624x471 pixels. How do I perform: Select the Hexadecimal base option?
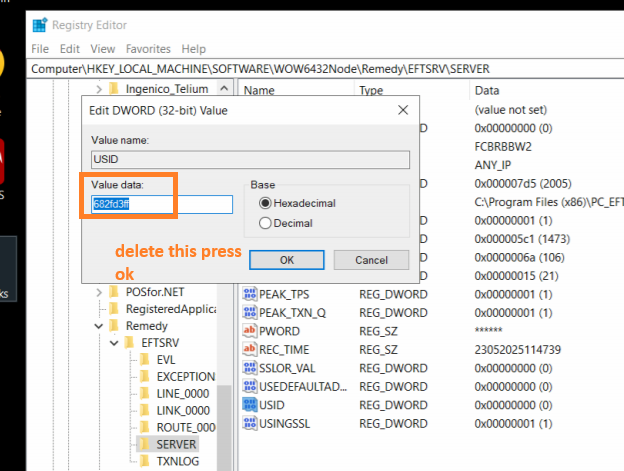(265, 203)
